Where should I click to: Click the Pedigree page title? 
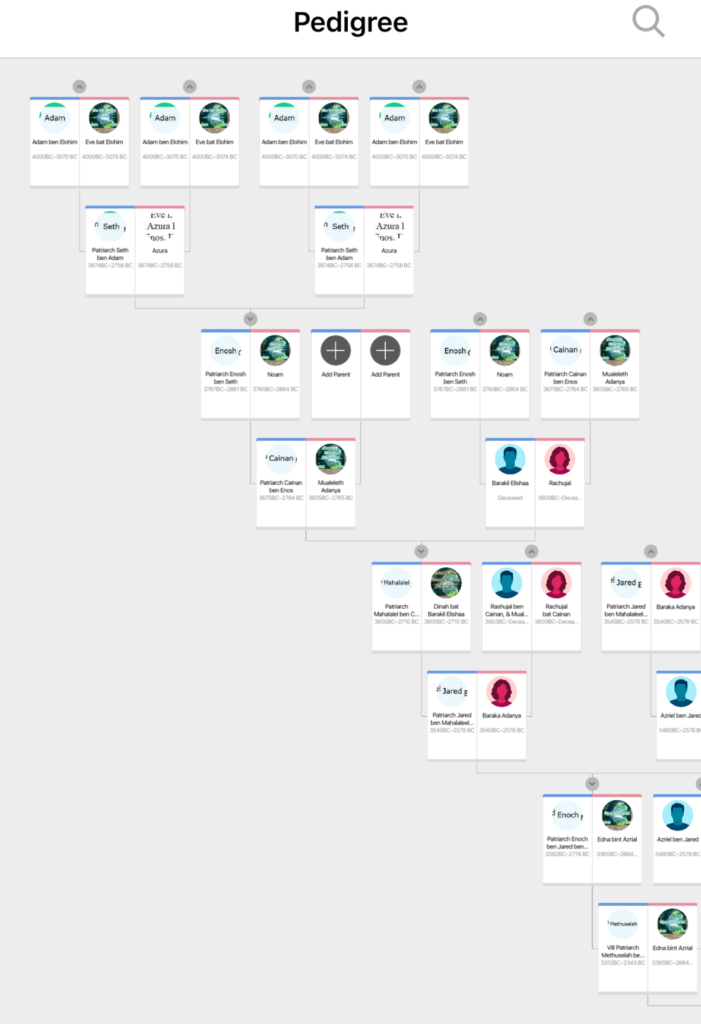point(350,23)
